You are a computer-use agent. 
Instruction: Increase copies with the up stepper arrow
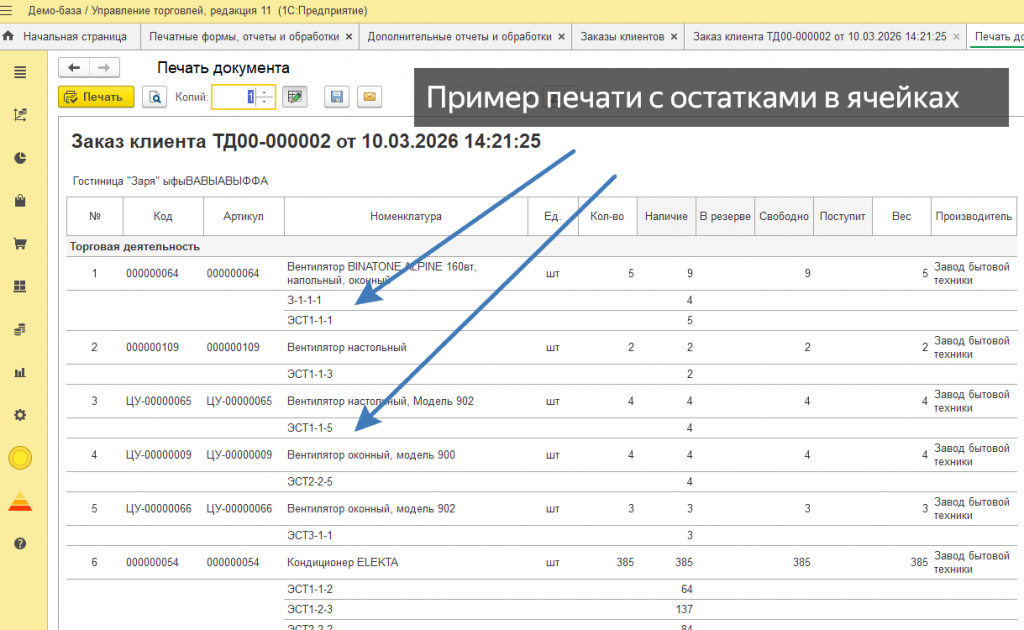(264, 92)
